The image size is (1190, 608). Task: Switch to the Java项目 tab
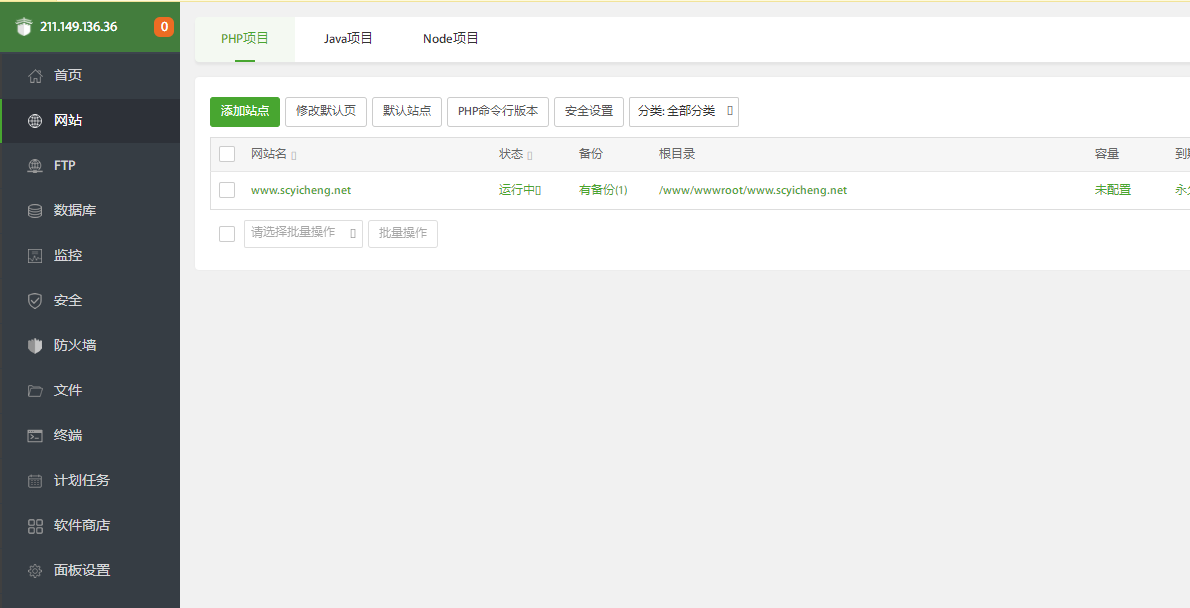(x=348, y=39)
